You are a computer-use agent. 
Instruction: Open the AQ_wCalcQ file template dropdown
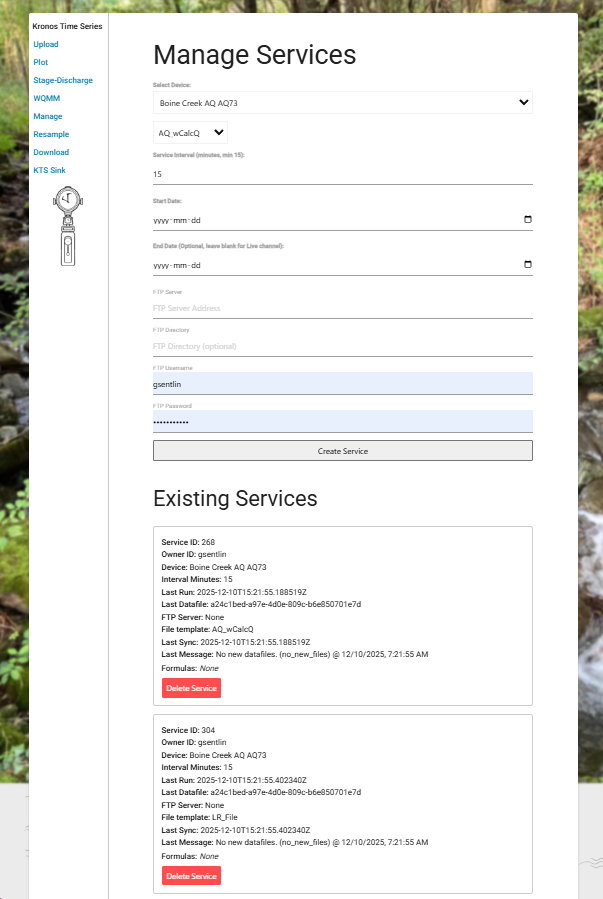(190, 133)
